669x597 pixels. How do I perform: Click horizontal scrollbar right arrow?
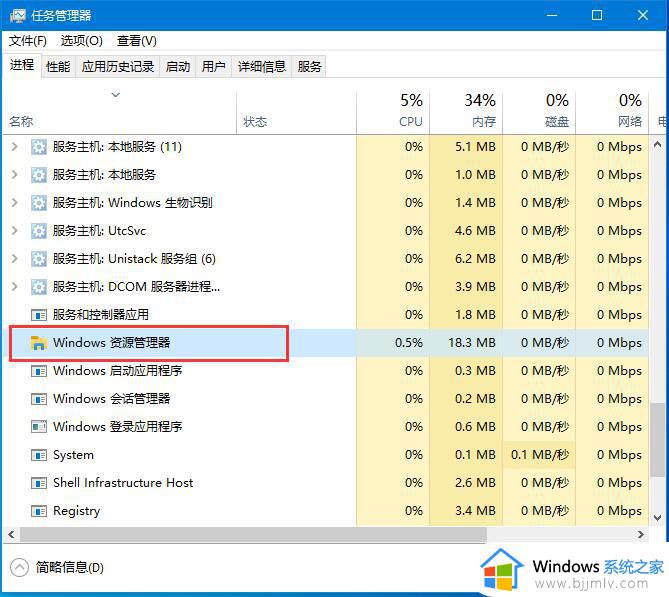tap(640, 534)
